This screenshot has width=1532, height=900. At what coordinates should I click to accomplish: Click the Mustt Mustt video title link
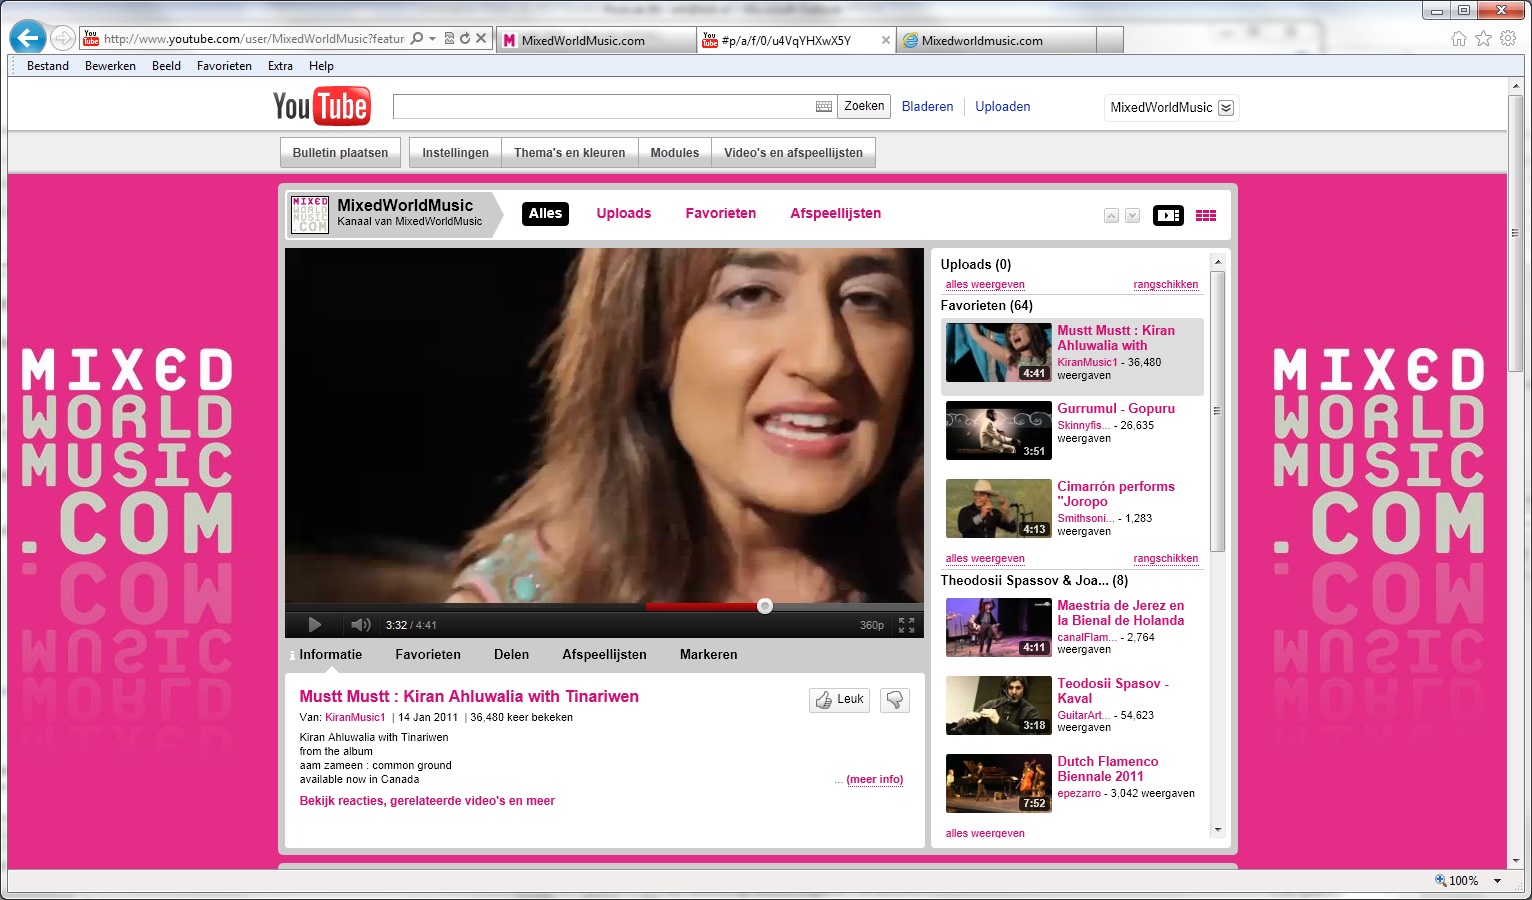coord(469,696)
